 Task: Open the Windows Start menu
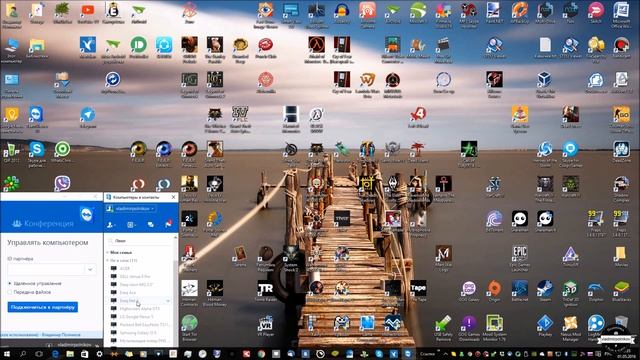pos(7,354)
